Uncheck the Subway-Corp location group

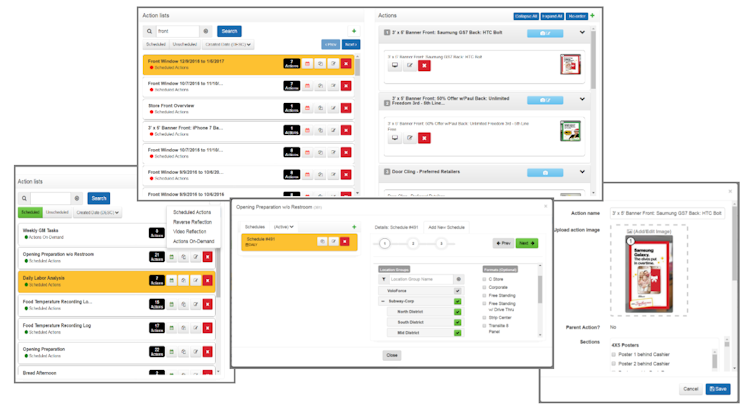pyautogui.click(x=458, y=301)
